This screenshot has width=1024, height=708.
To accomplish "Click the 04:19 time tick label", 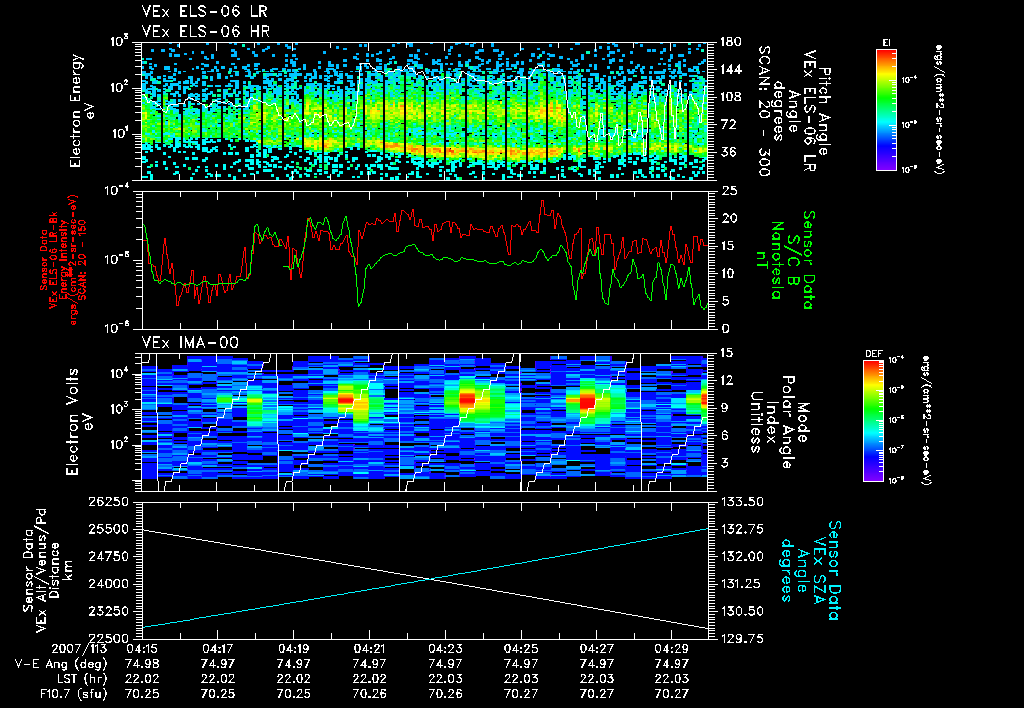I will [x=293, y=650].
